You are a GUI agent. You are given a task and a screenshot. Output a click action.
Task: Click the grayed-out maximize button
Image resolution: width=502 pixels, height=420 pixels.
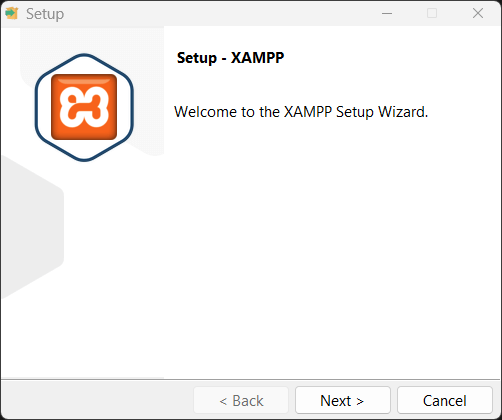tap(432, 13)
